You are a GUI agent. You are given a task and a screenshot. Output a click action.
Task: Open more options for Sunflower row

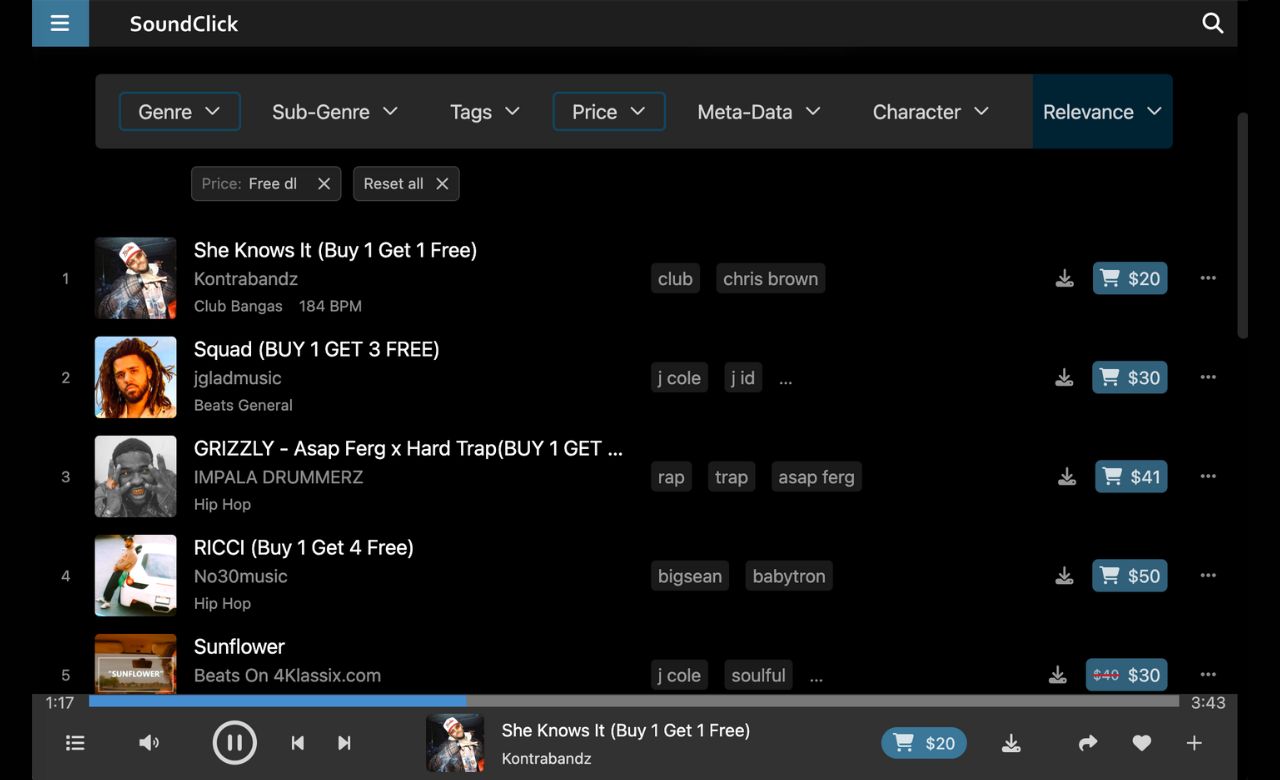pyautogui.click(x=1208, y=675)
